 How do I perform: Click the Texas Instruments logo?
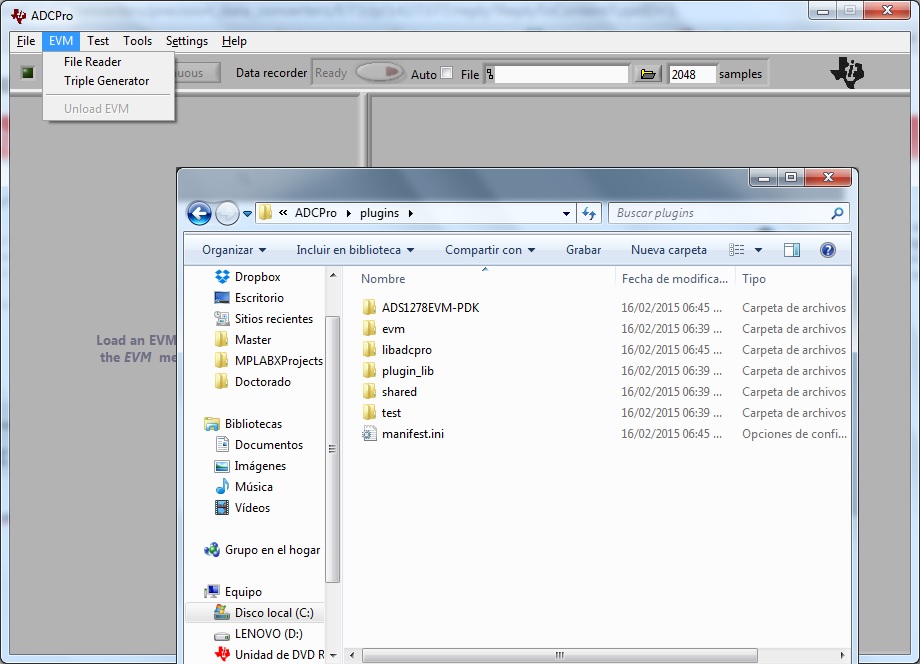(x=847, y=73)
